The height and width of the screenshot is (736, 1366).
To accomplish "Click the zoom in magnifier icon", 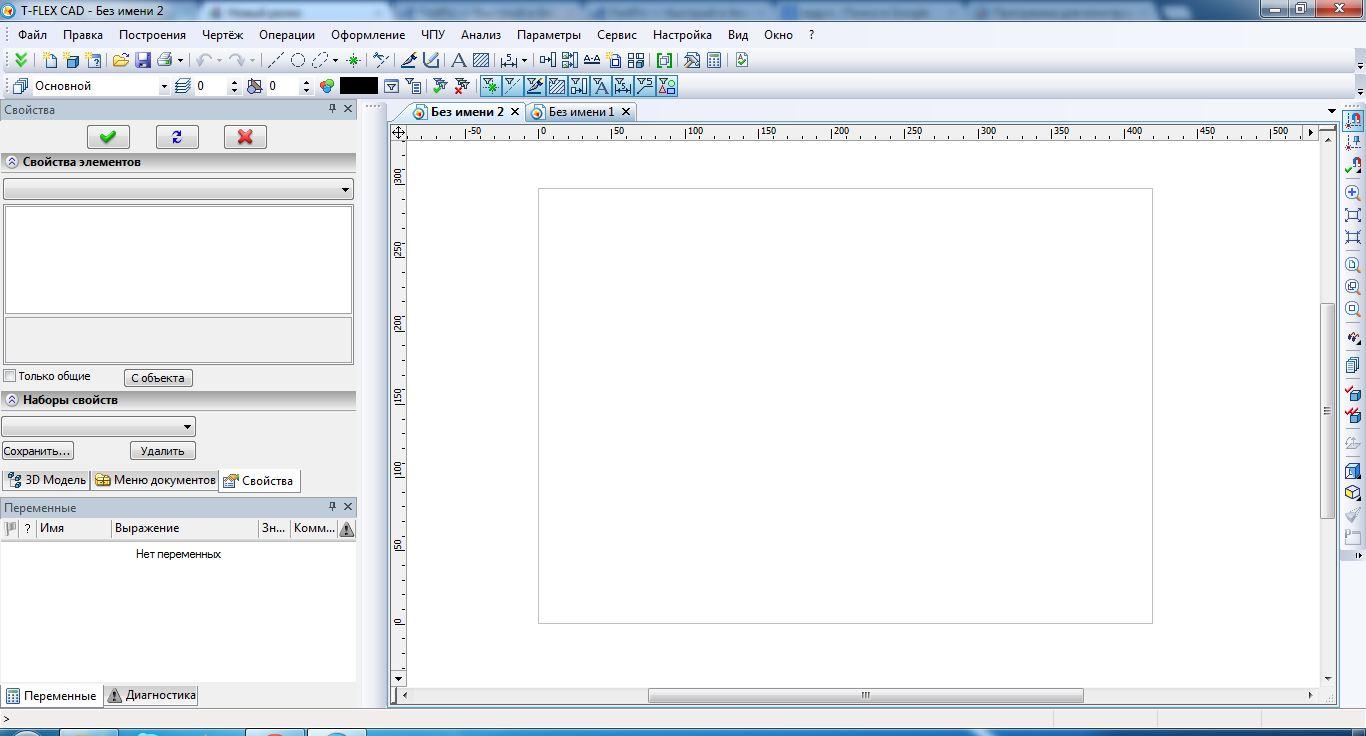I will (x=1353, y=192).
